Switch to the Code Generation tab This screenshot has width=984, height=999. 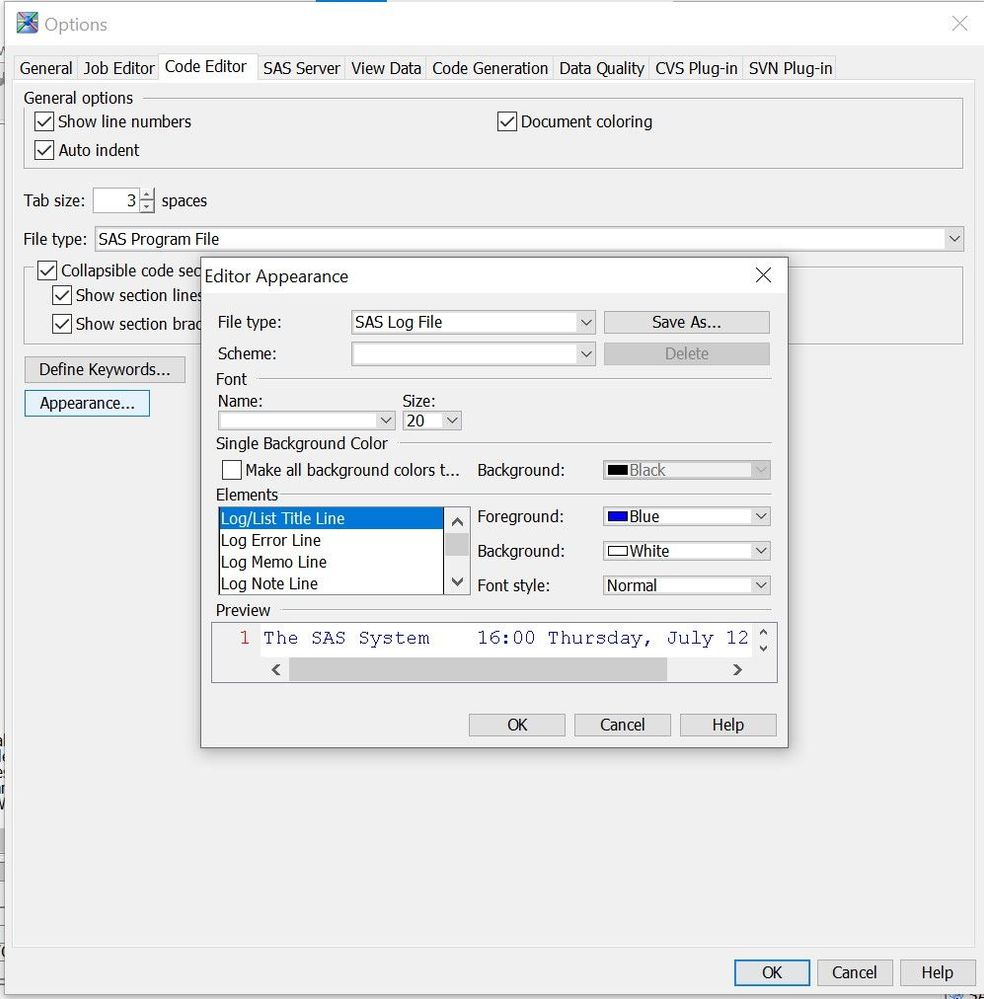490,68
